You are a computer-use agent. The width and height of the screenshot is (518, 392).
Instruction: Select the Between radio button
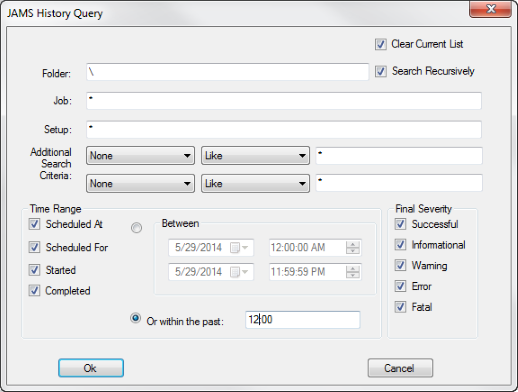coord(136,228)
